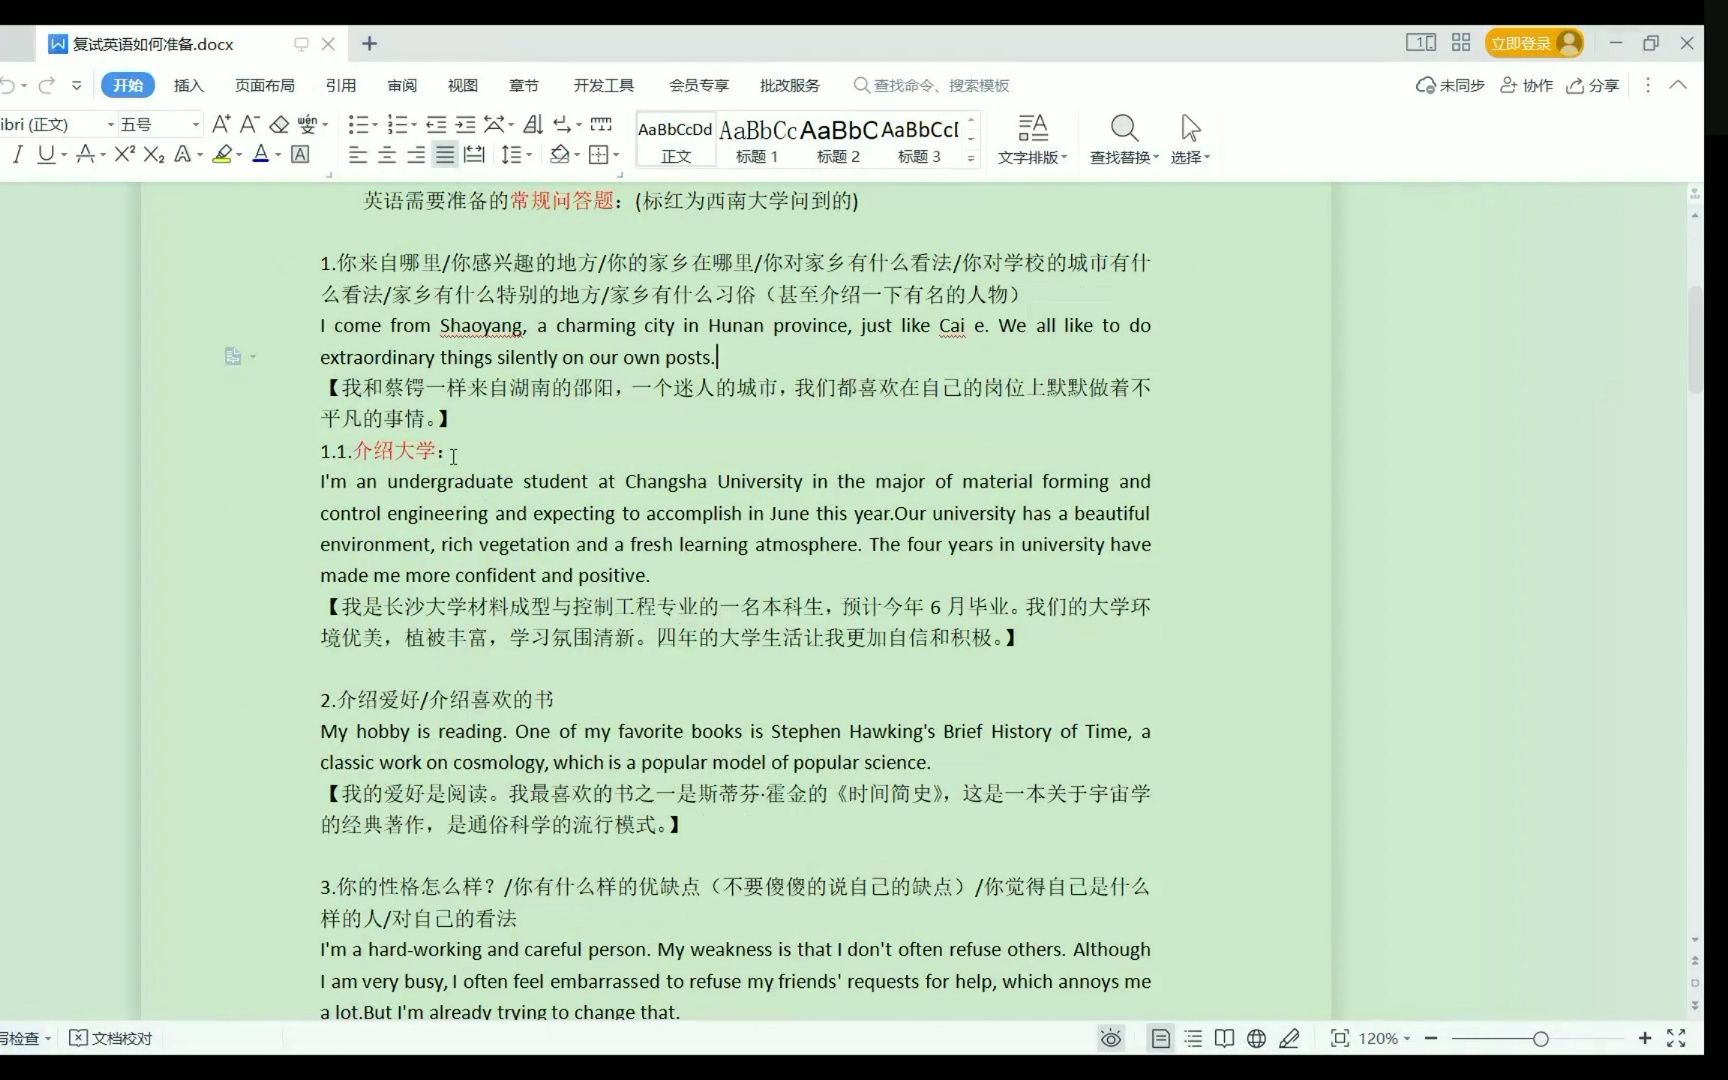
Task: Apply numbered list formatting
Action: pyautogui.click(x=397, y=124)
